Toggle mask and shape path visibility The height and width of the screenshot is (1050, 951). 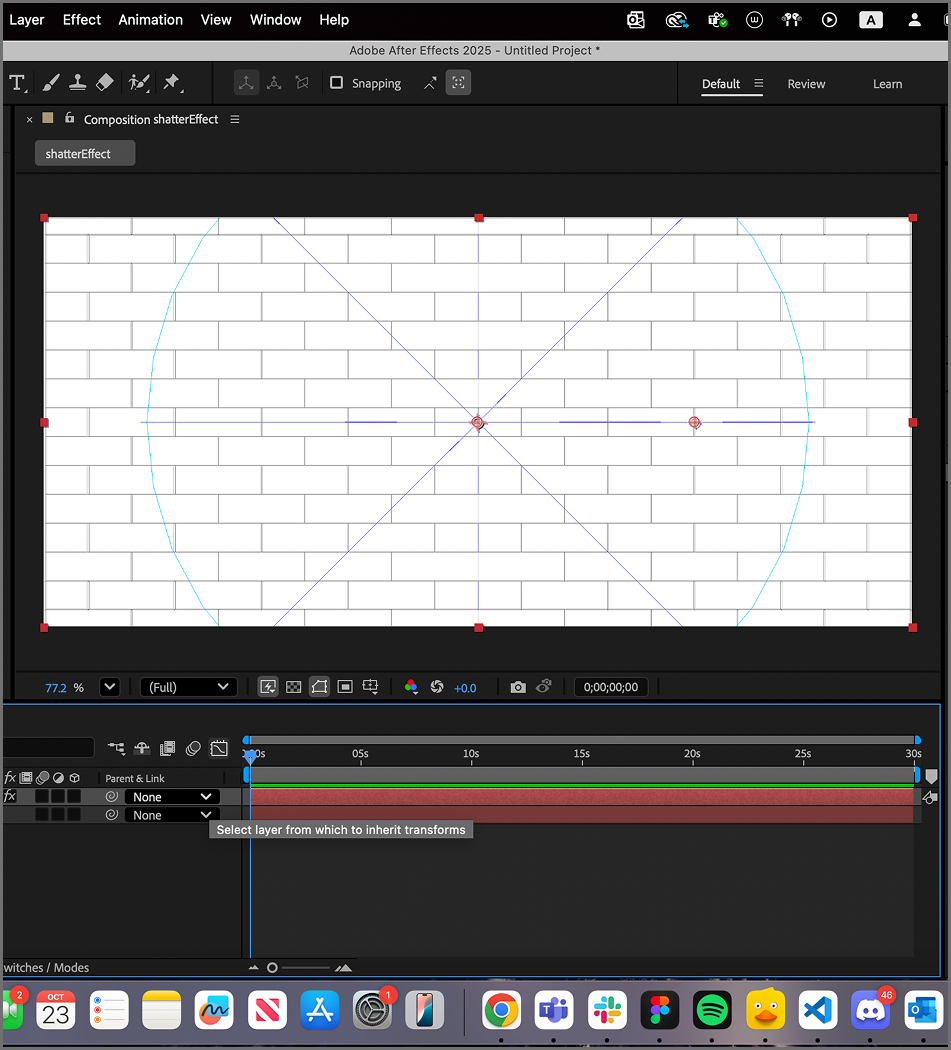319,687
